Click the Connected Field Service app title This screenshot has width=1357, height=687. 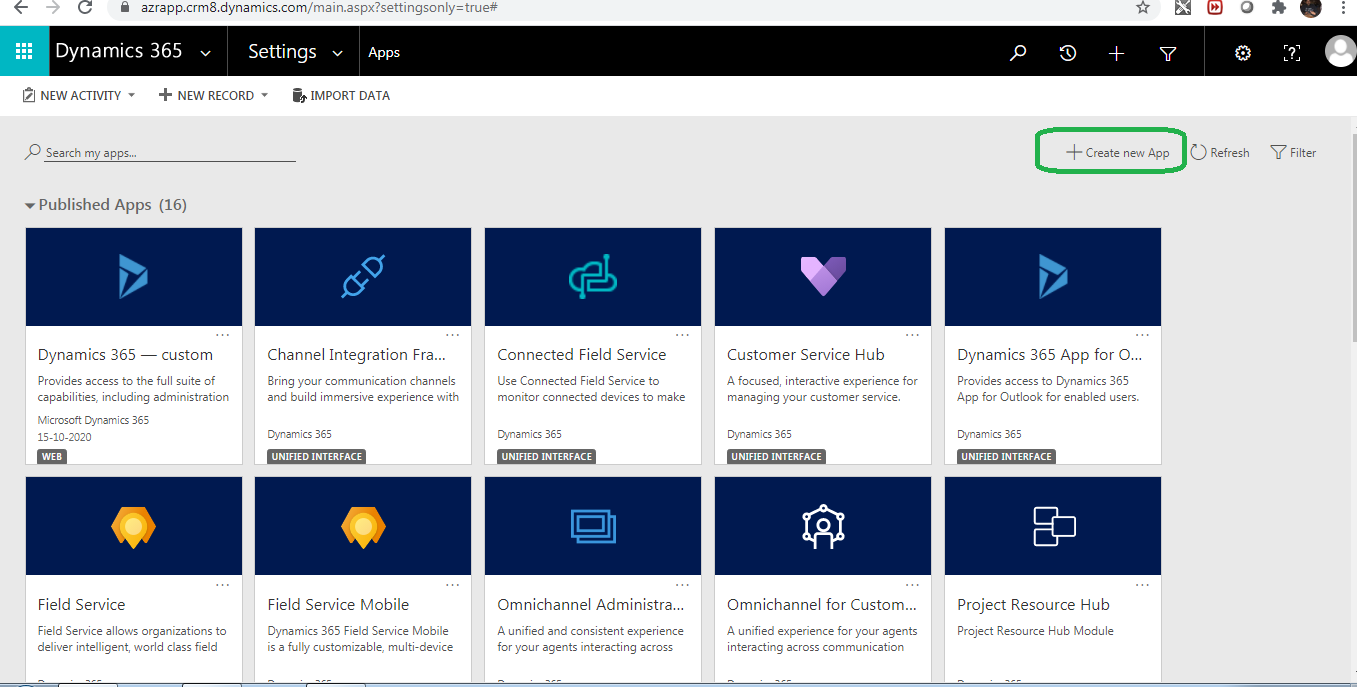tap(582, 355)
